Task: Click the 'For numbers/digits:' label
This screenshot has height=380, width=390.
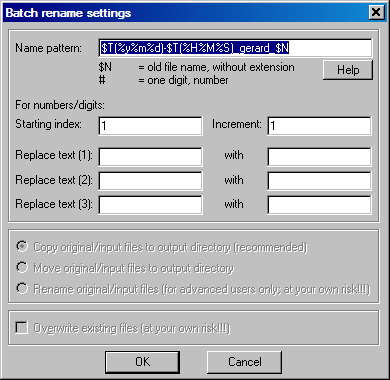Action: (x=60, y=105)
